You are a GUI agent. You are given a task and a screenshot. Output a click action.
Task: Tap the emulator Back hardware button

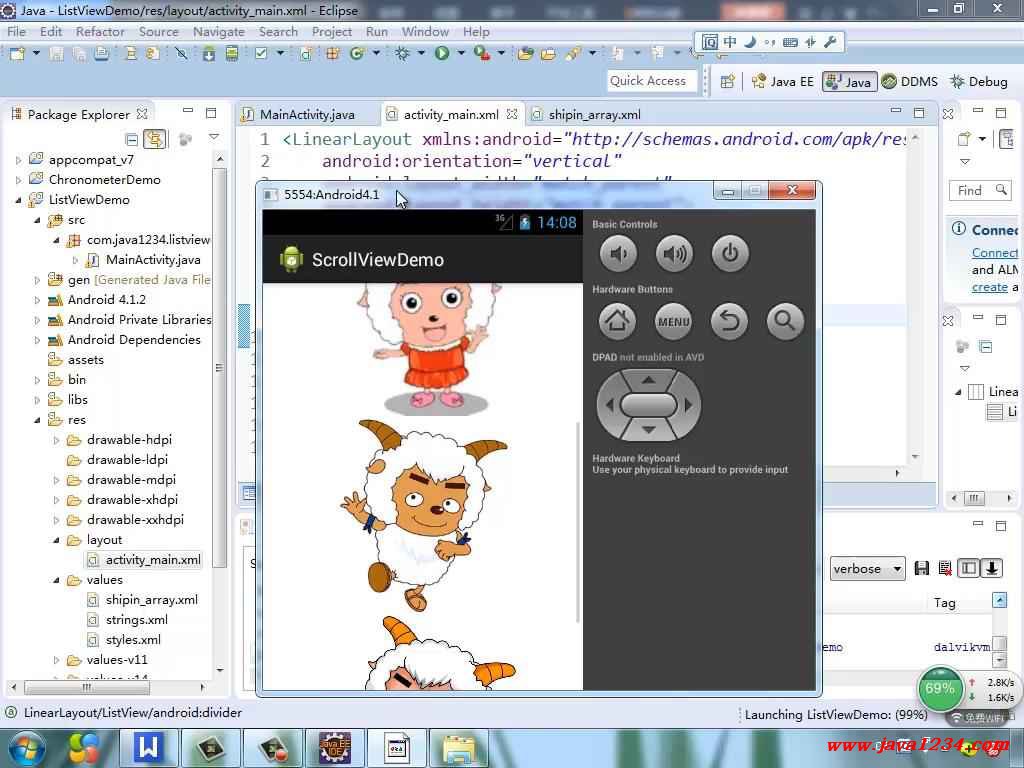click(x=729, y=321)
